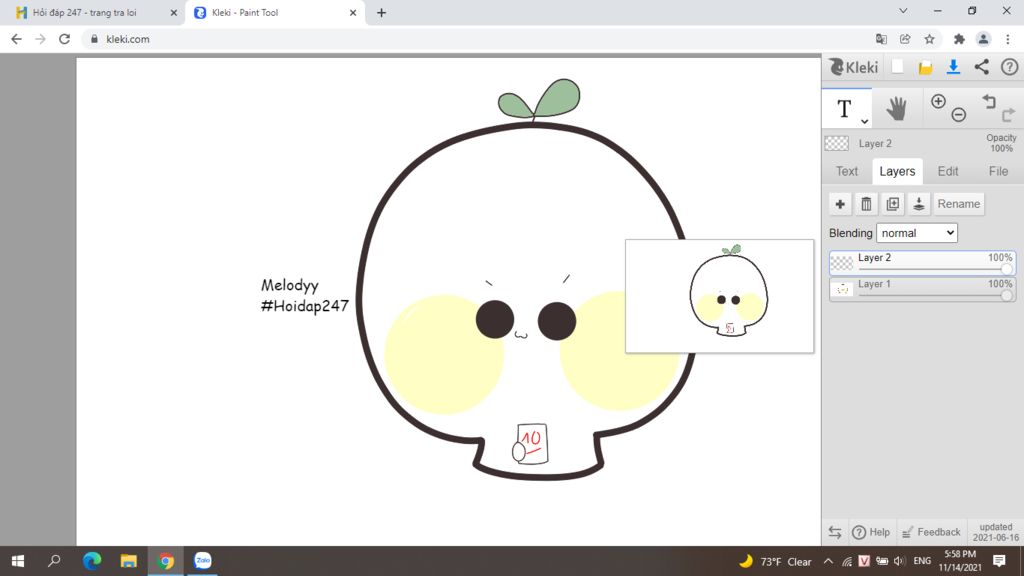The image size is (1024, 576).
Task: Switch to the Text tab
Action: (x=847, y=171)
